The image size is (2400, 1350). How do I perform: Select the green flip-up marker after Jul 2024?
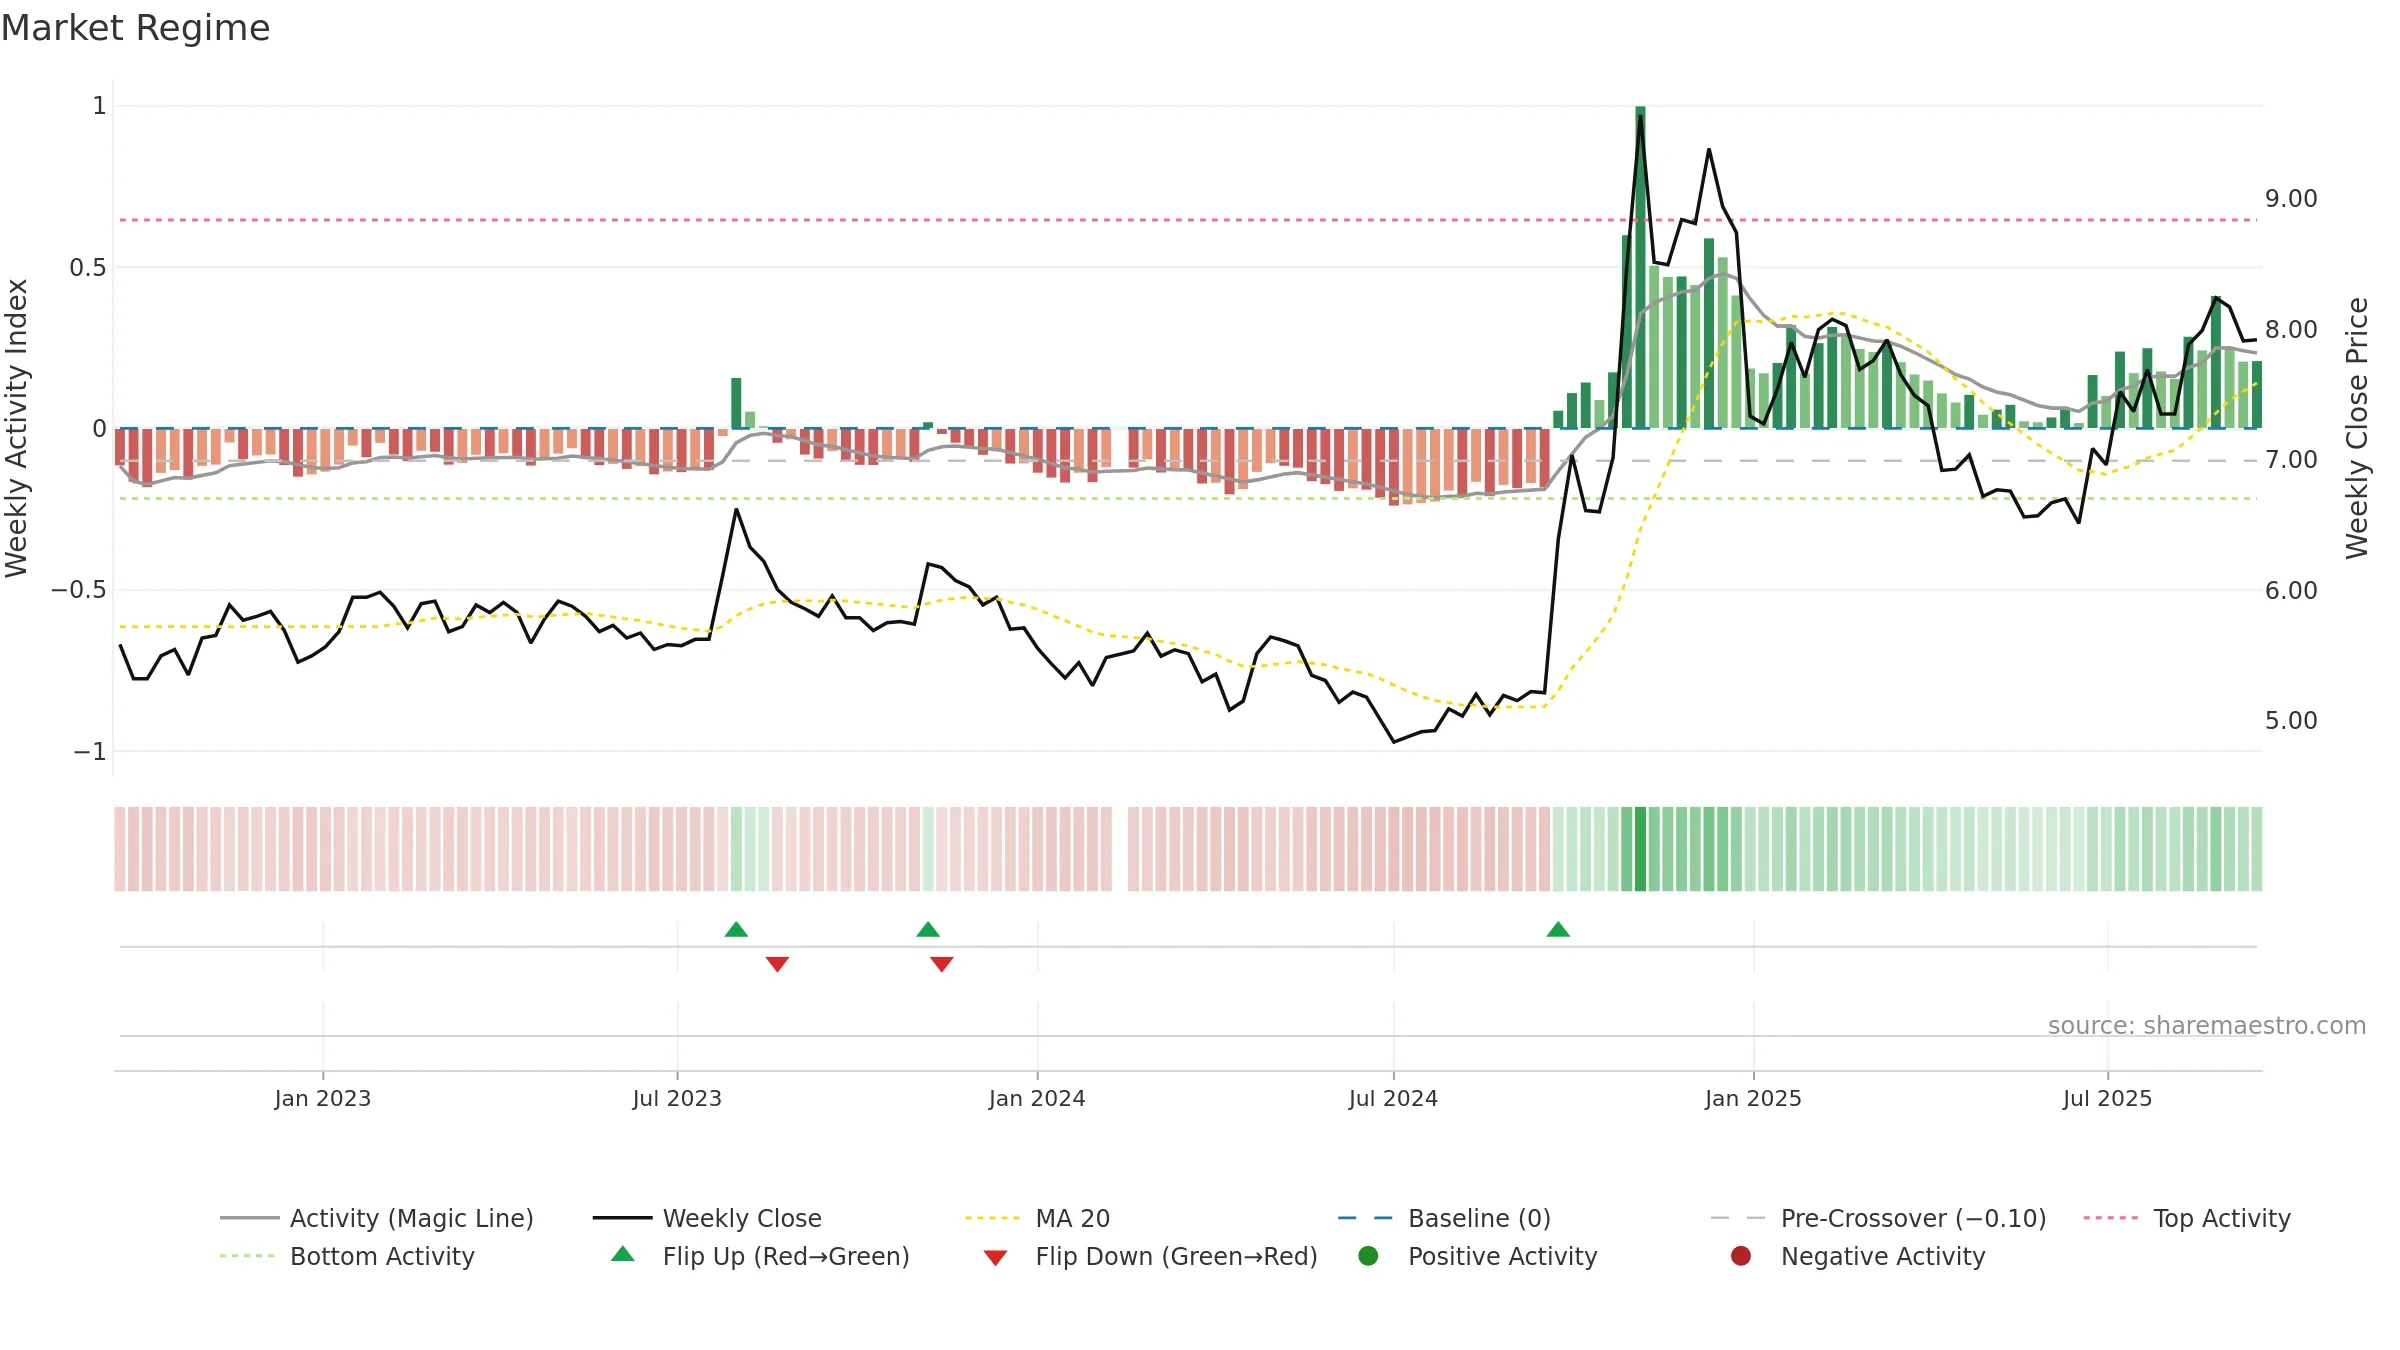pos(1558,929)
